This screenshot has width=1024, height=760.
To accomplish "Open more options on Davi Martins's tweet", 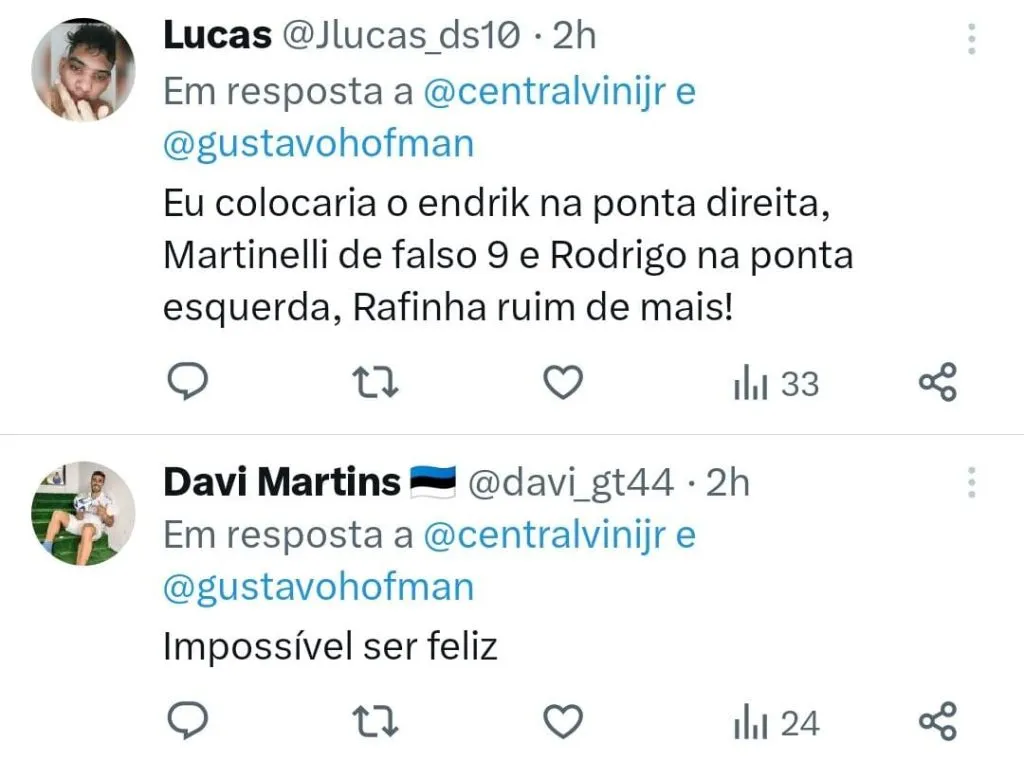I will point(972,483).
